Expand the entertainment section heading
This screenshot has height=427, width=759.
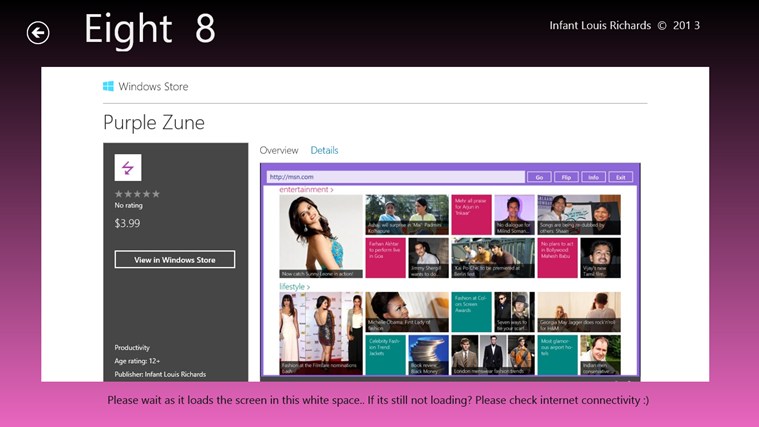click(306, 188)
